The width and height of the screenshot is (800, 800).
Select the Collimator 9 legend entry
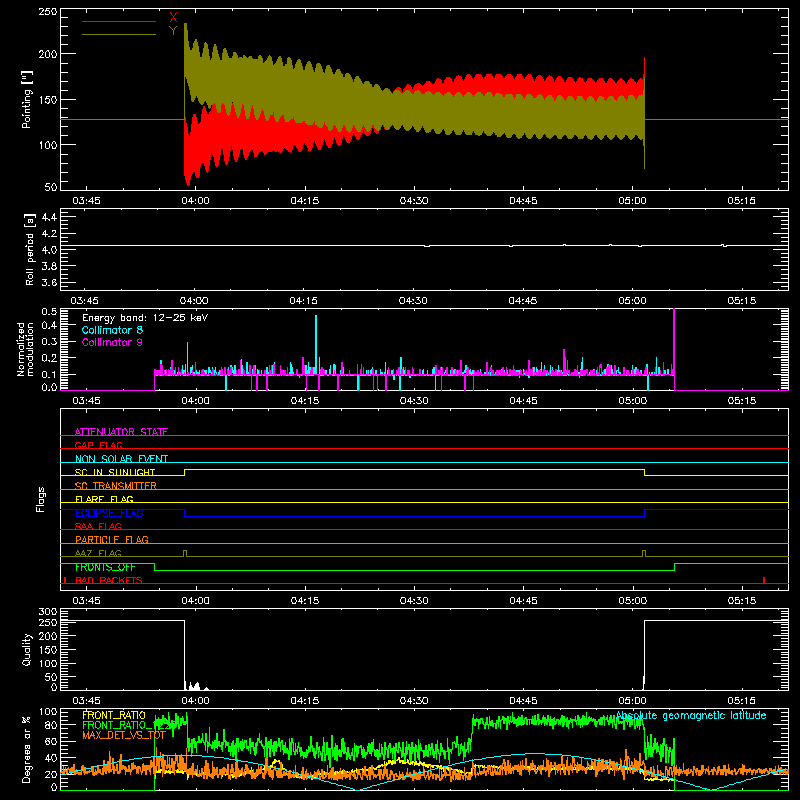112,342
